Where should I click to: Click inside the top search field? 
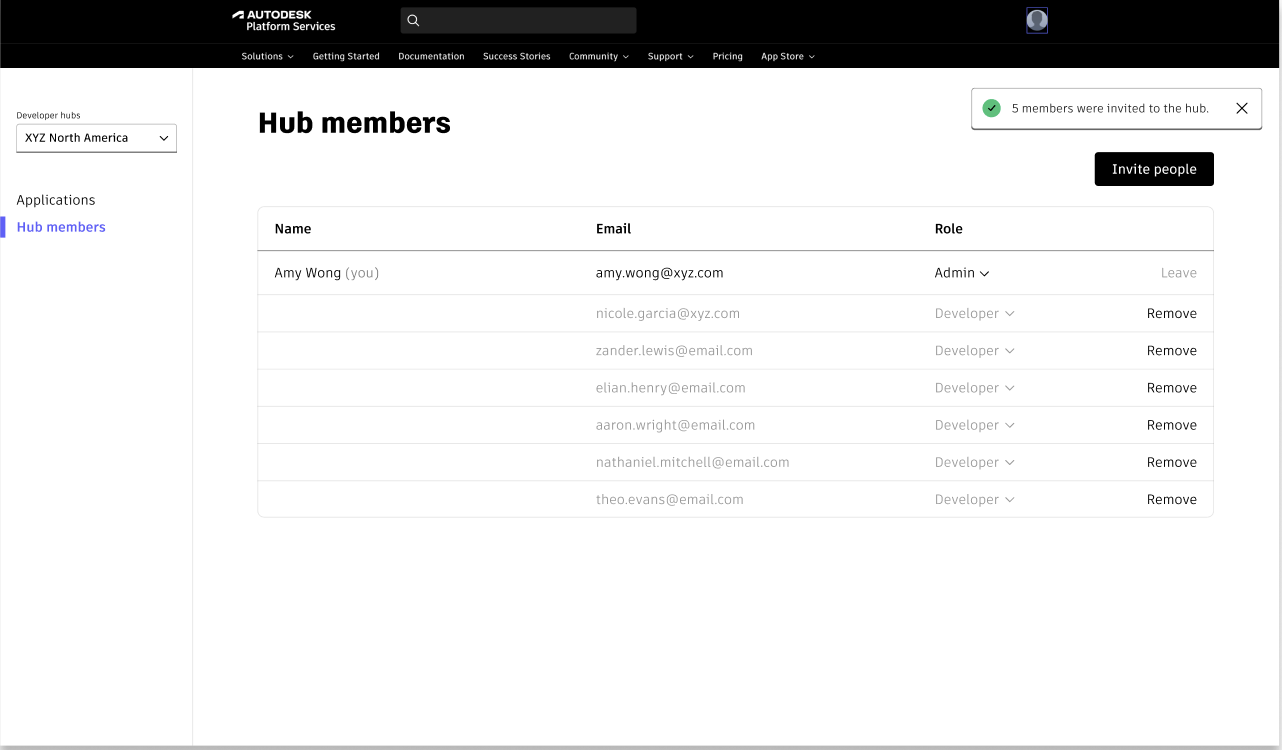pyautogui.click(x=530, y=21)
